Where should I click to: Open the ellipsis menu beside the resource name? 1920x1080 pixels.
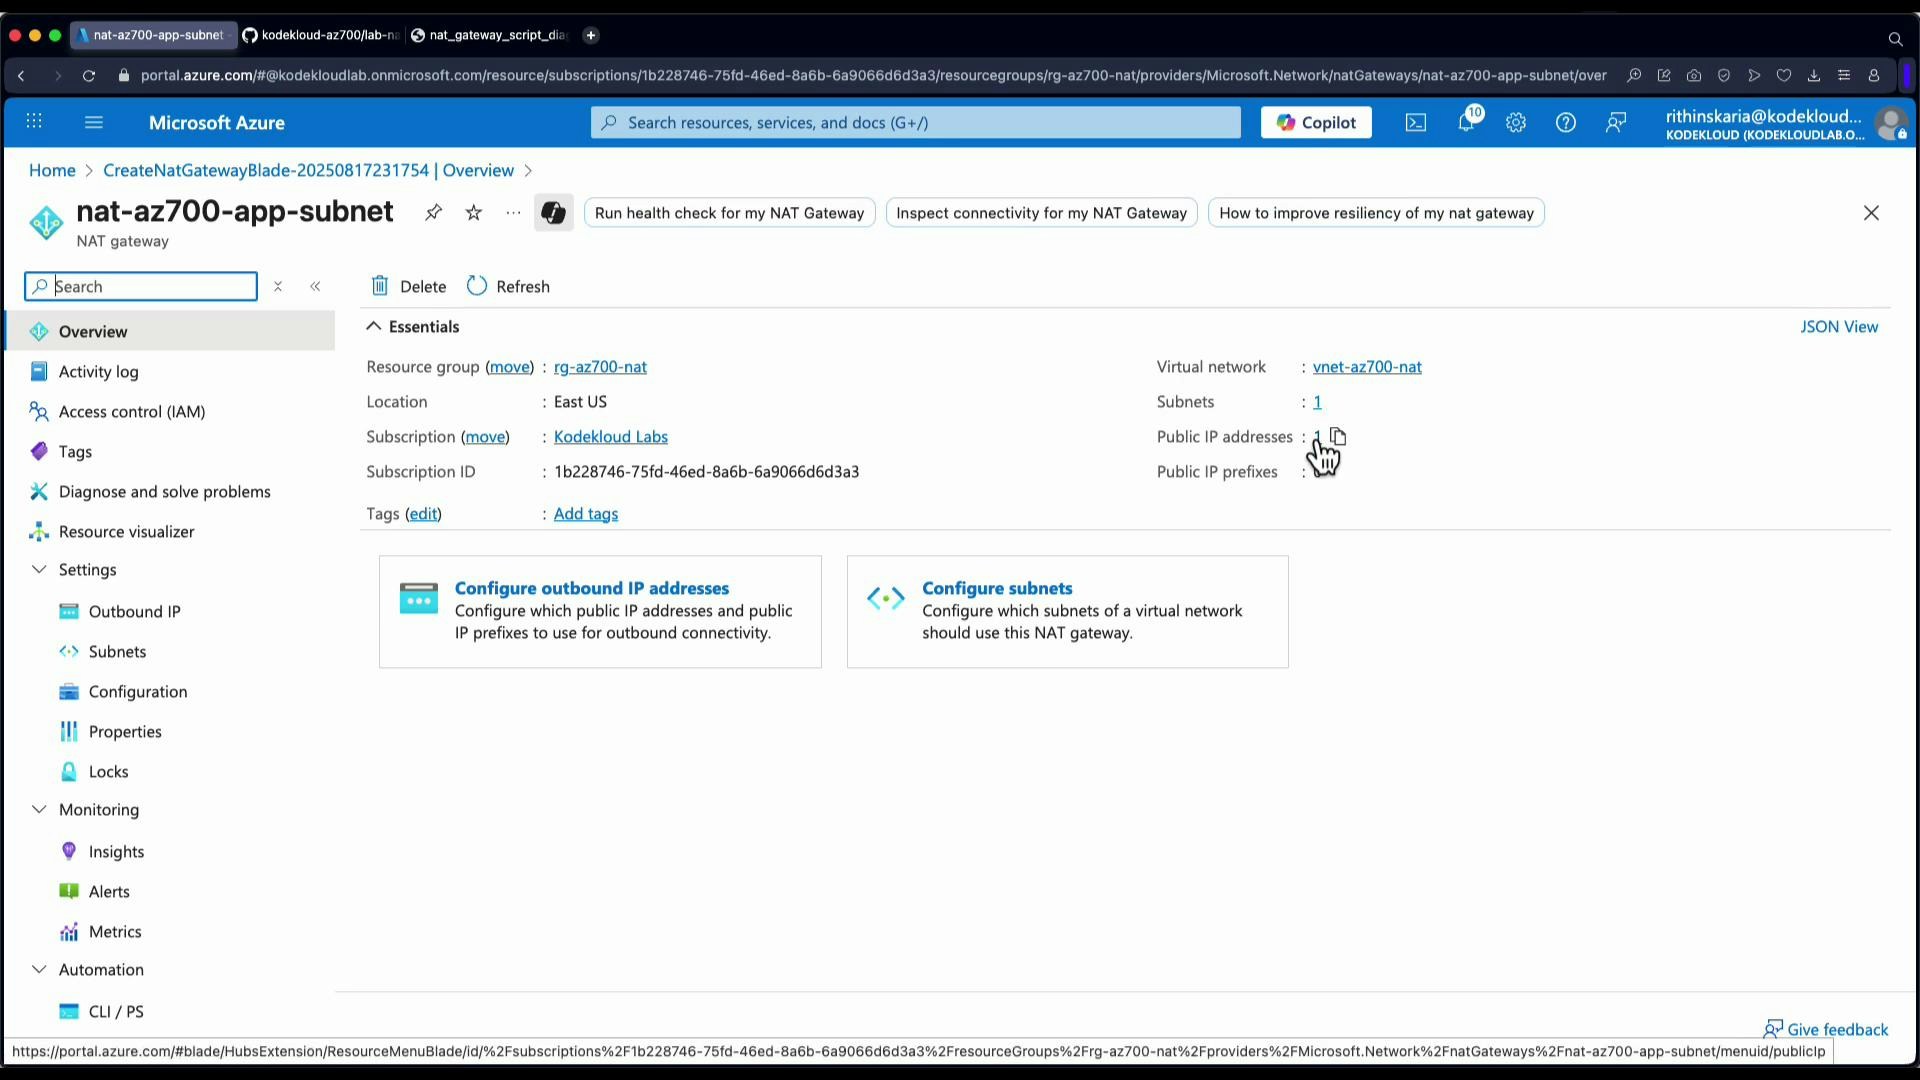point(513,213)
